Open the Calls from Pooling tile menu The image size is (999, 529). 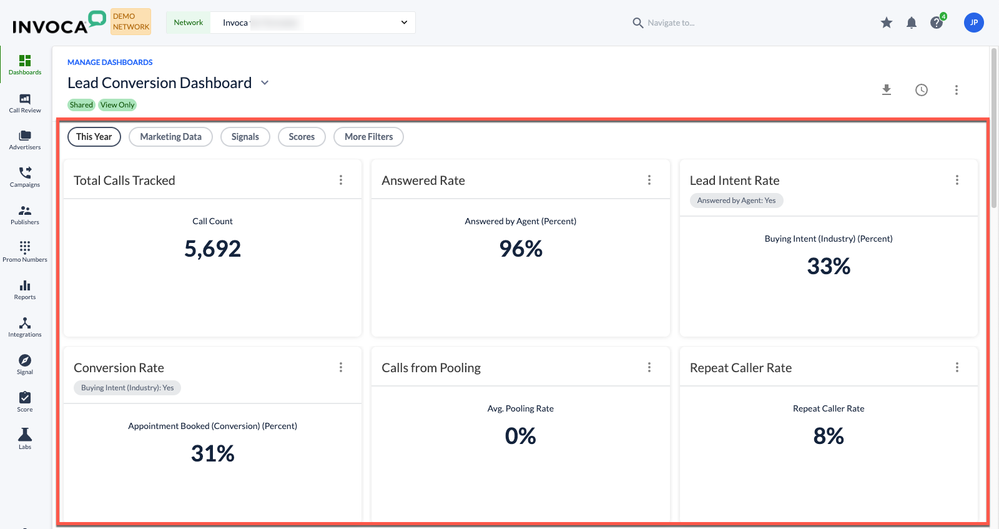tap(649, 367)
